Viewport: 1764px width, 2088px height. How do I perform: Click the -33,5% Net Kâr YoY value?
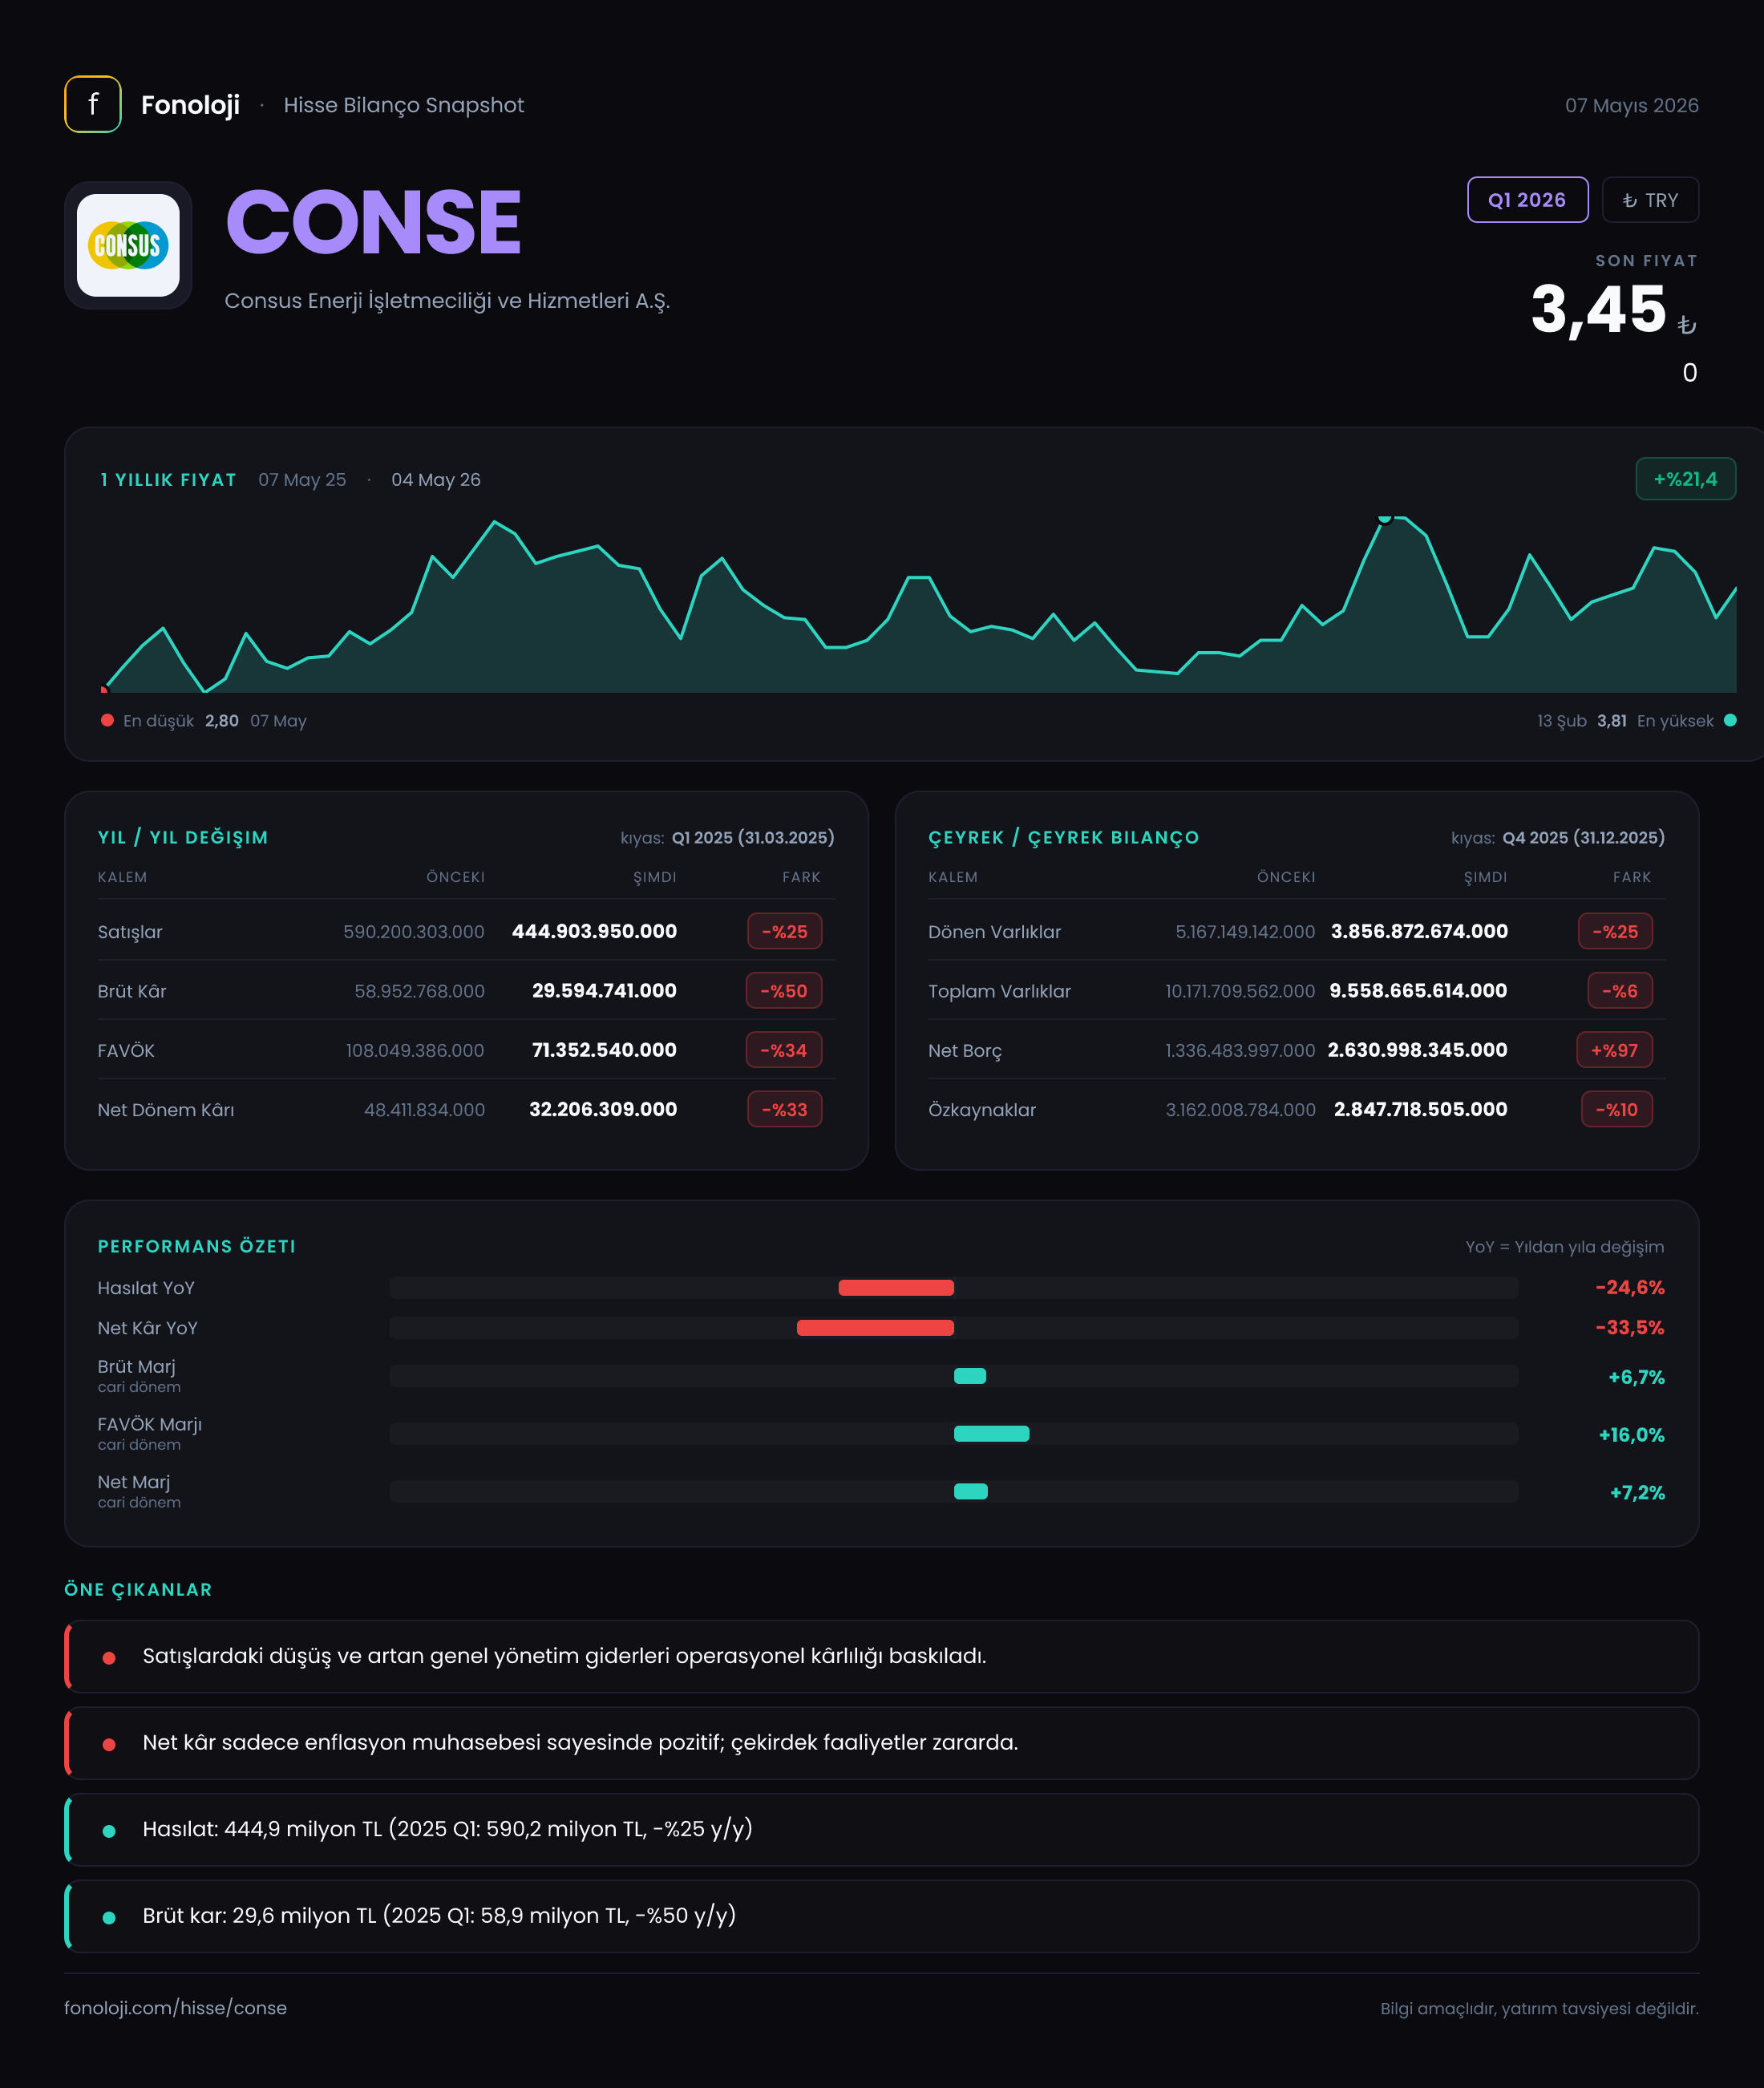[1630, 1328]
